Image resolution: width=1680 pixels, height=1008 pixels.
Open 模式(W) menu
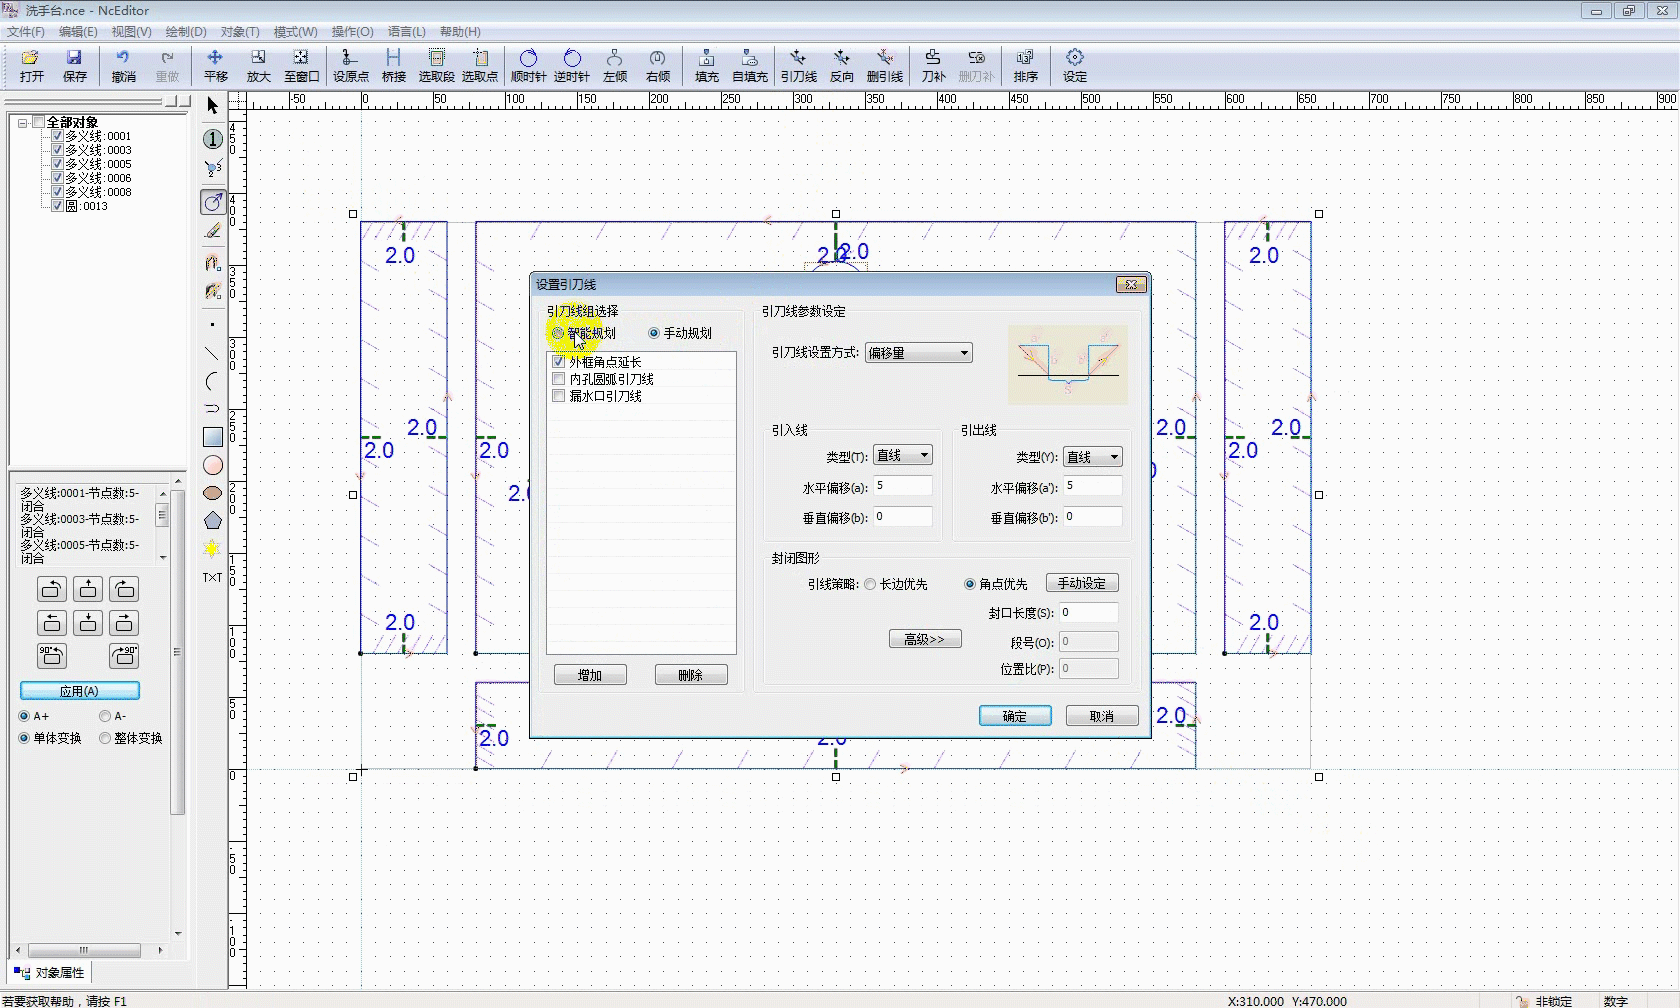295,32
